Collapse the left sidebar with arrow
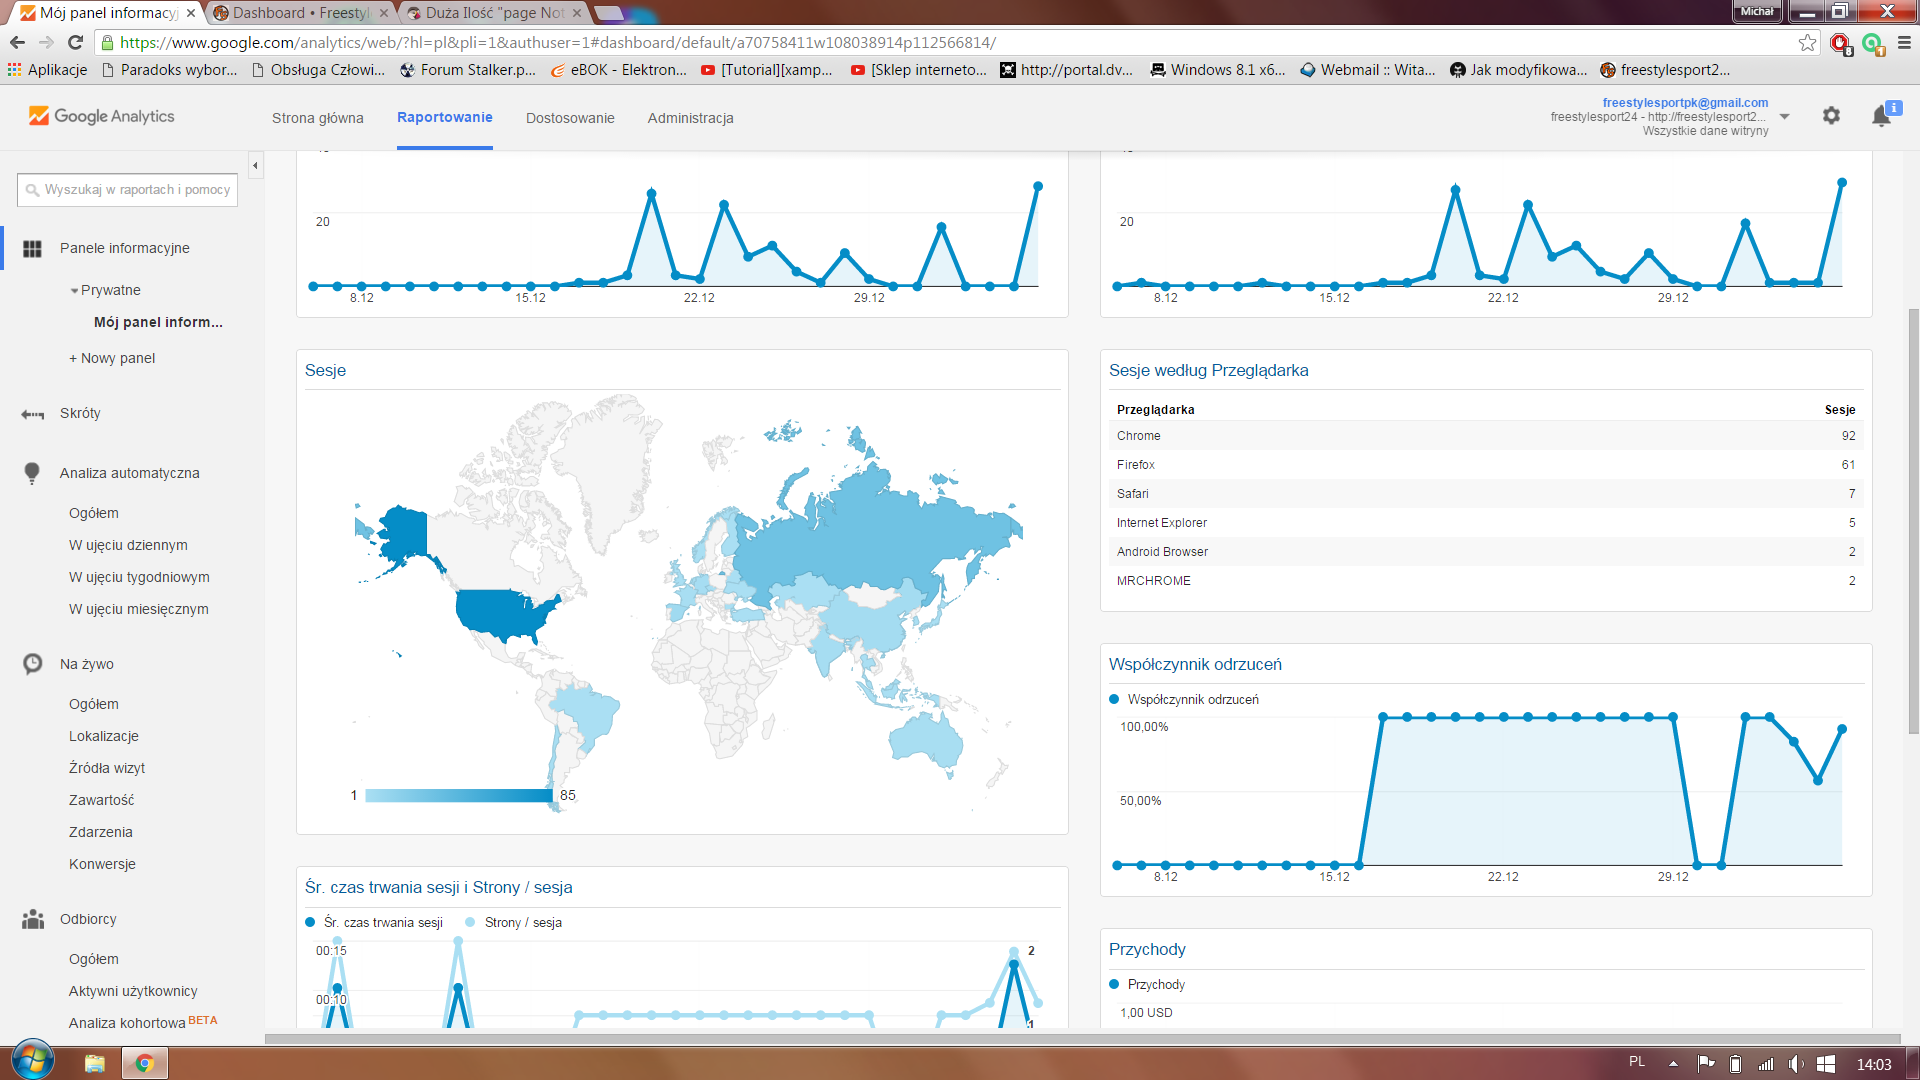The width and height of the screenshot is (1920, 1080). coord(256,166)
